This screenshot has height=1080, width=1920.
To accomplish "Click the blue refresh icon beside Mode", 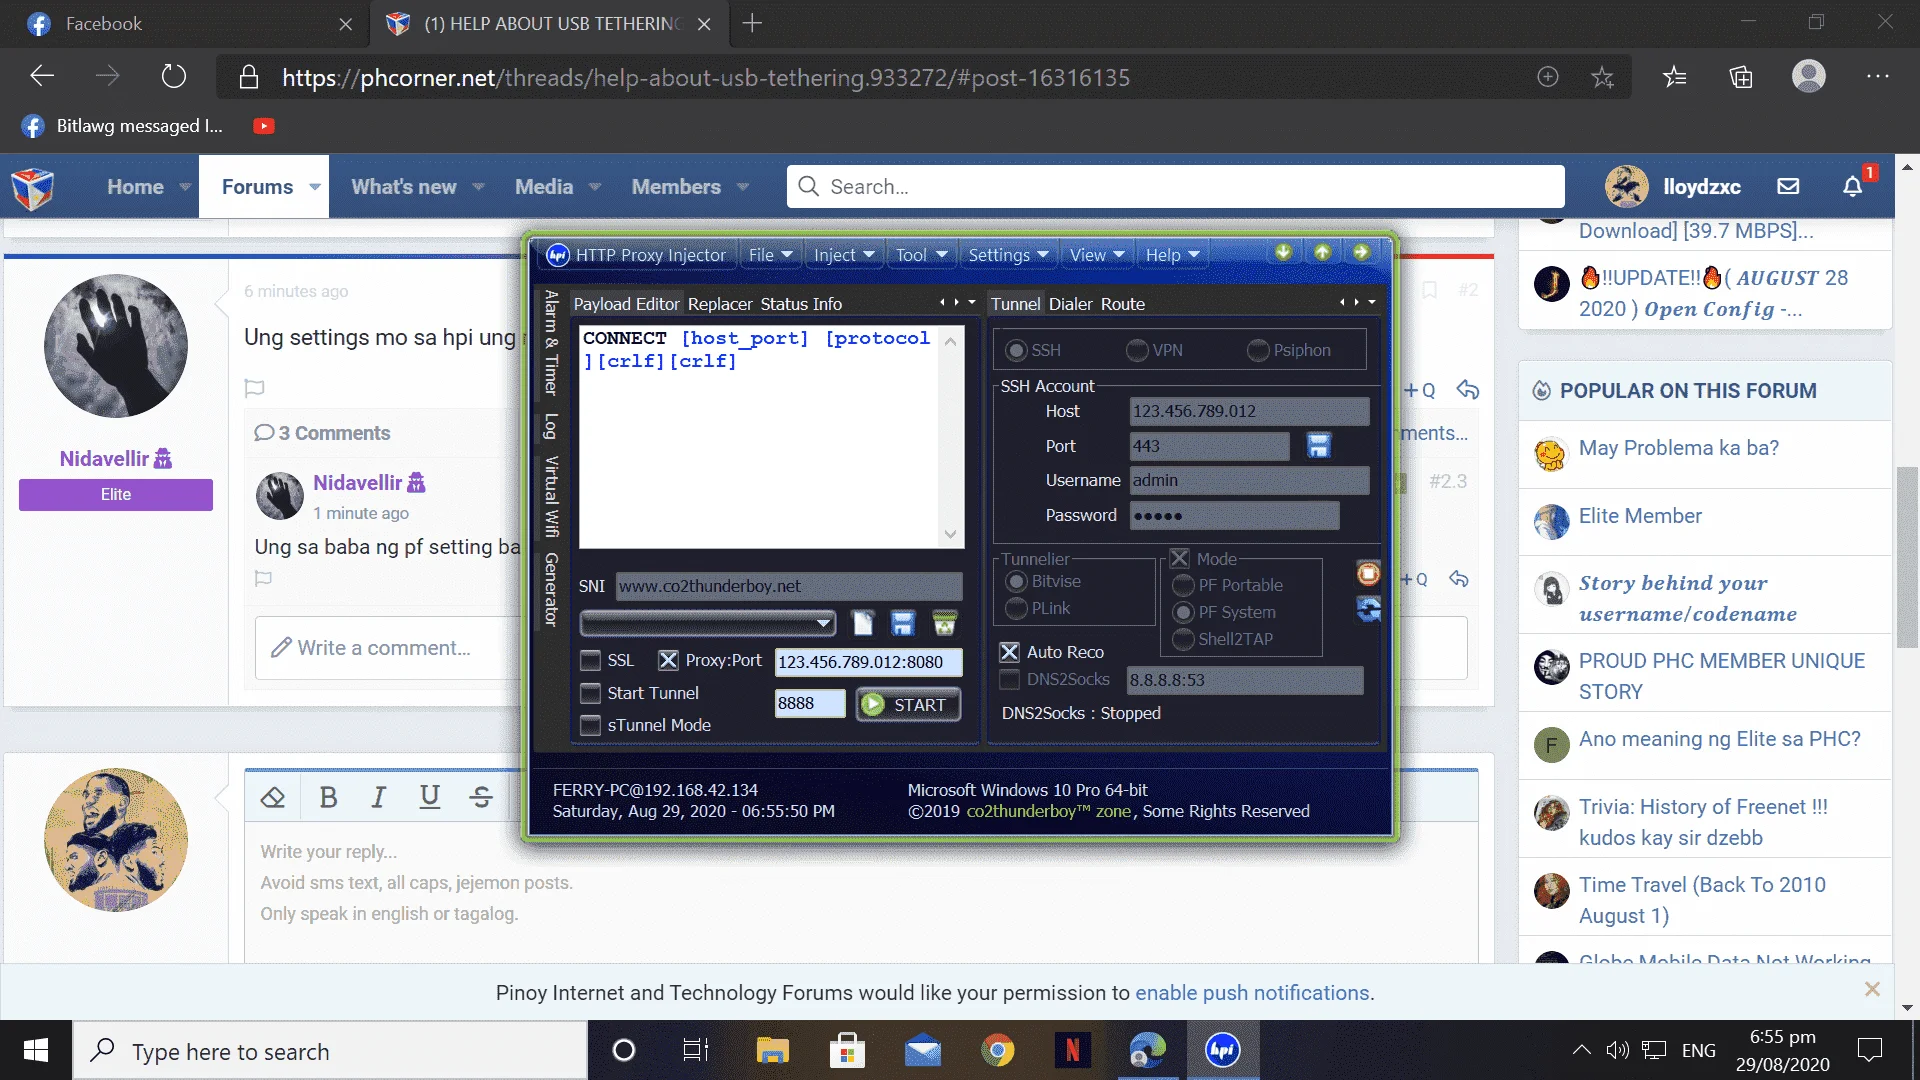I will coord(1368,608).
